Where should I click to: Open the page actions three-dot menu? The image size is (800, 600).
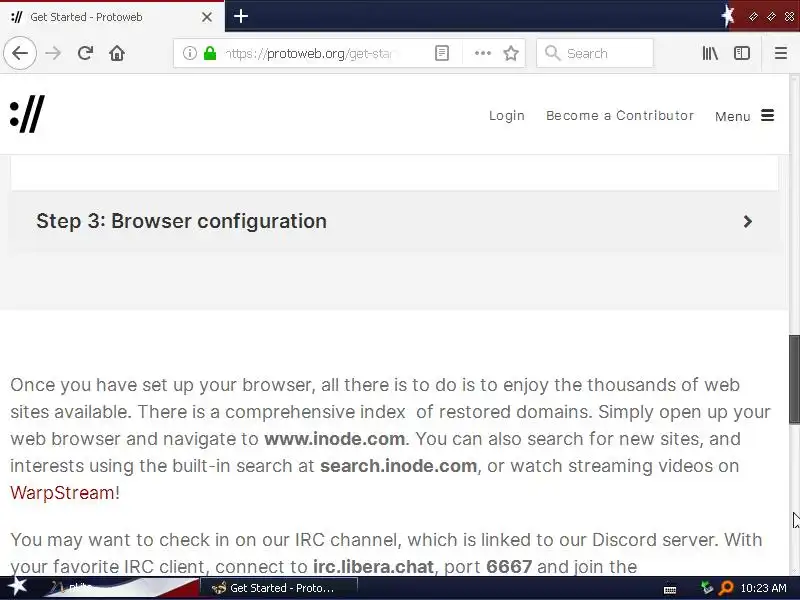pos(483,53)
